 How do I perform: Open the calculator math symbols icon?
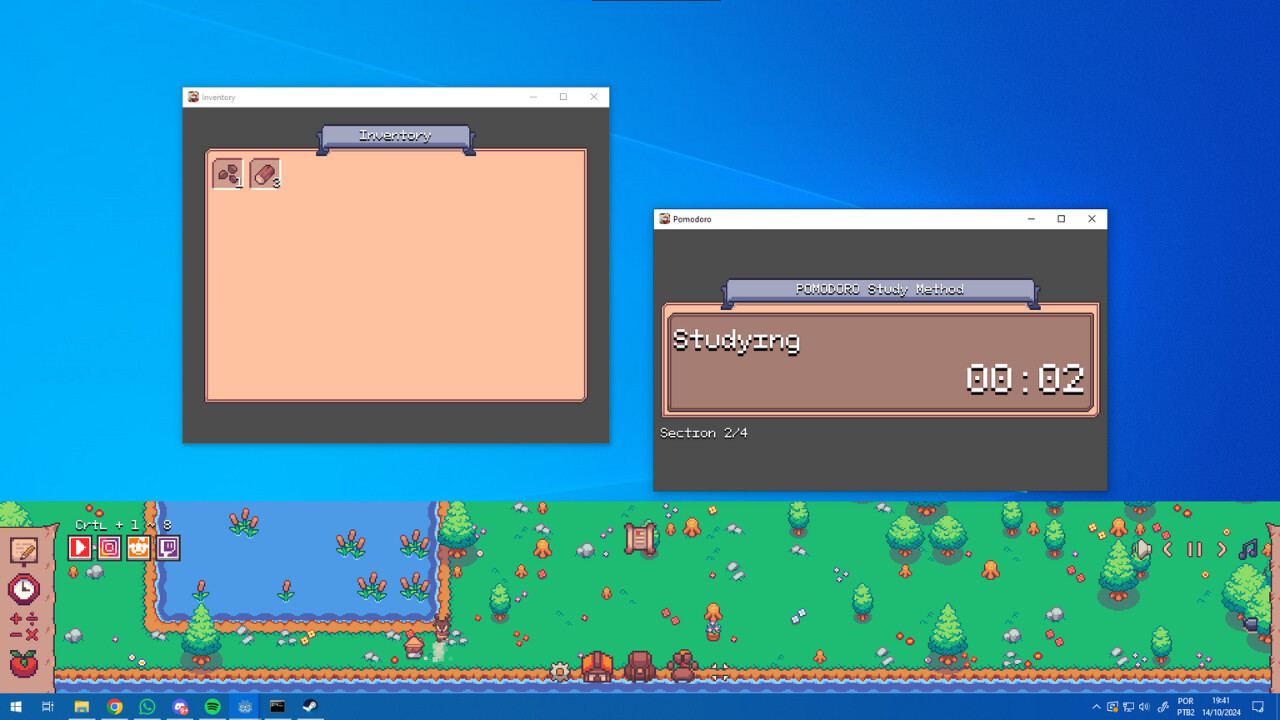click(x=24, y=627)
